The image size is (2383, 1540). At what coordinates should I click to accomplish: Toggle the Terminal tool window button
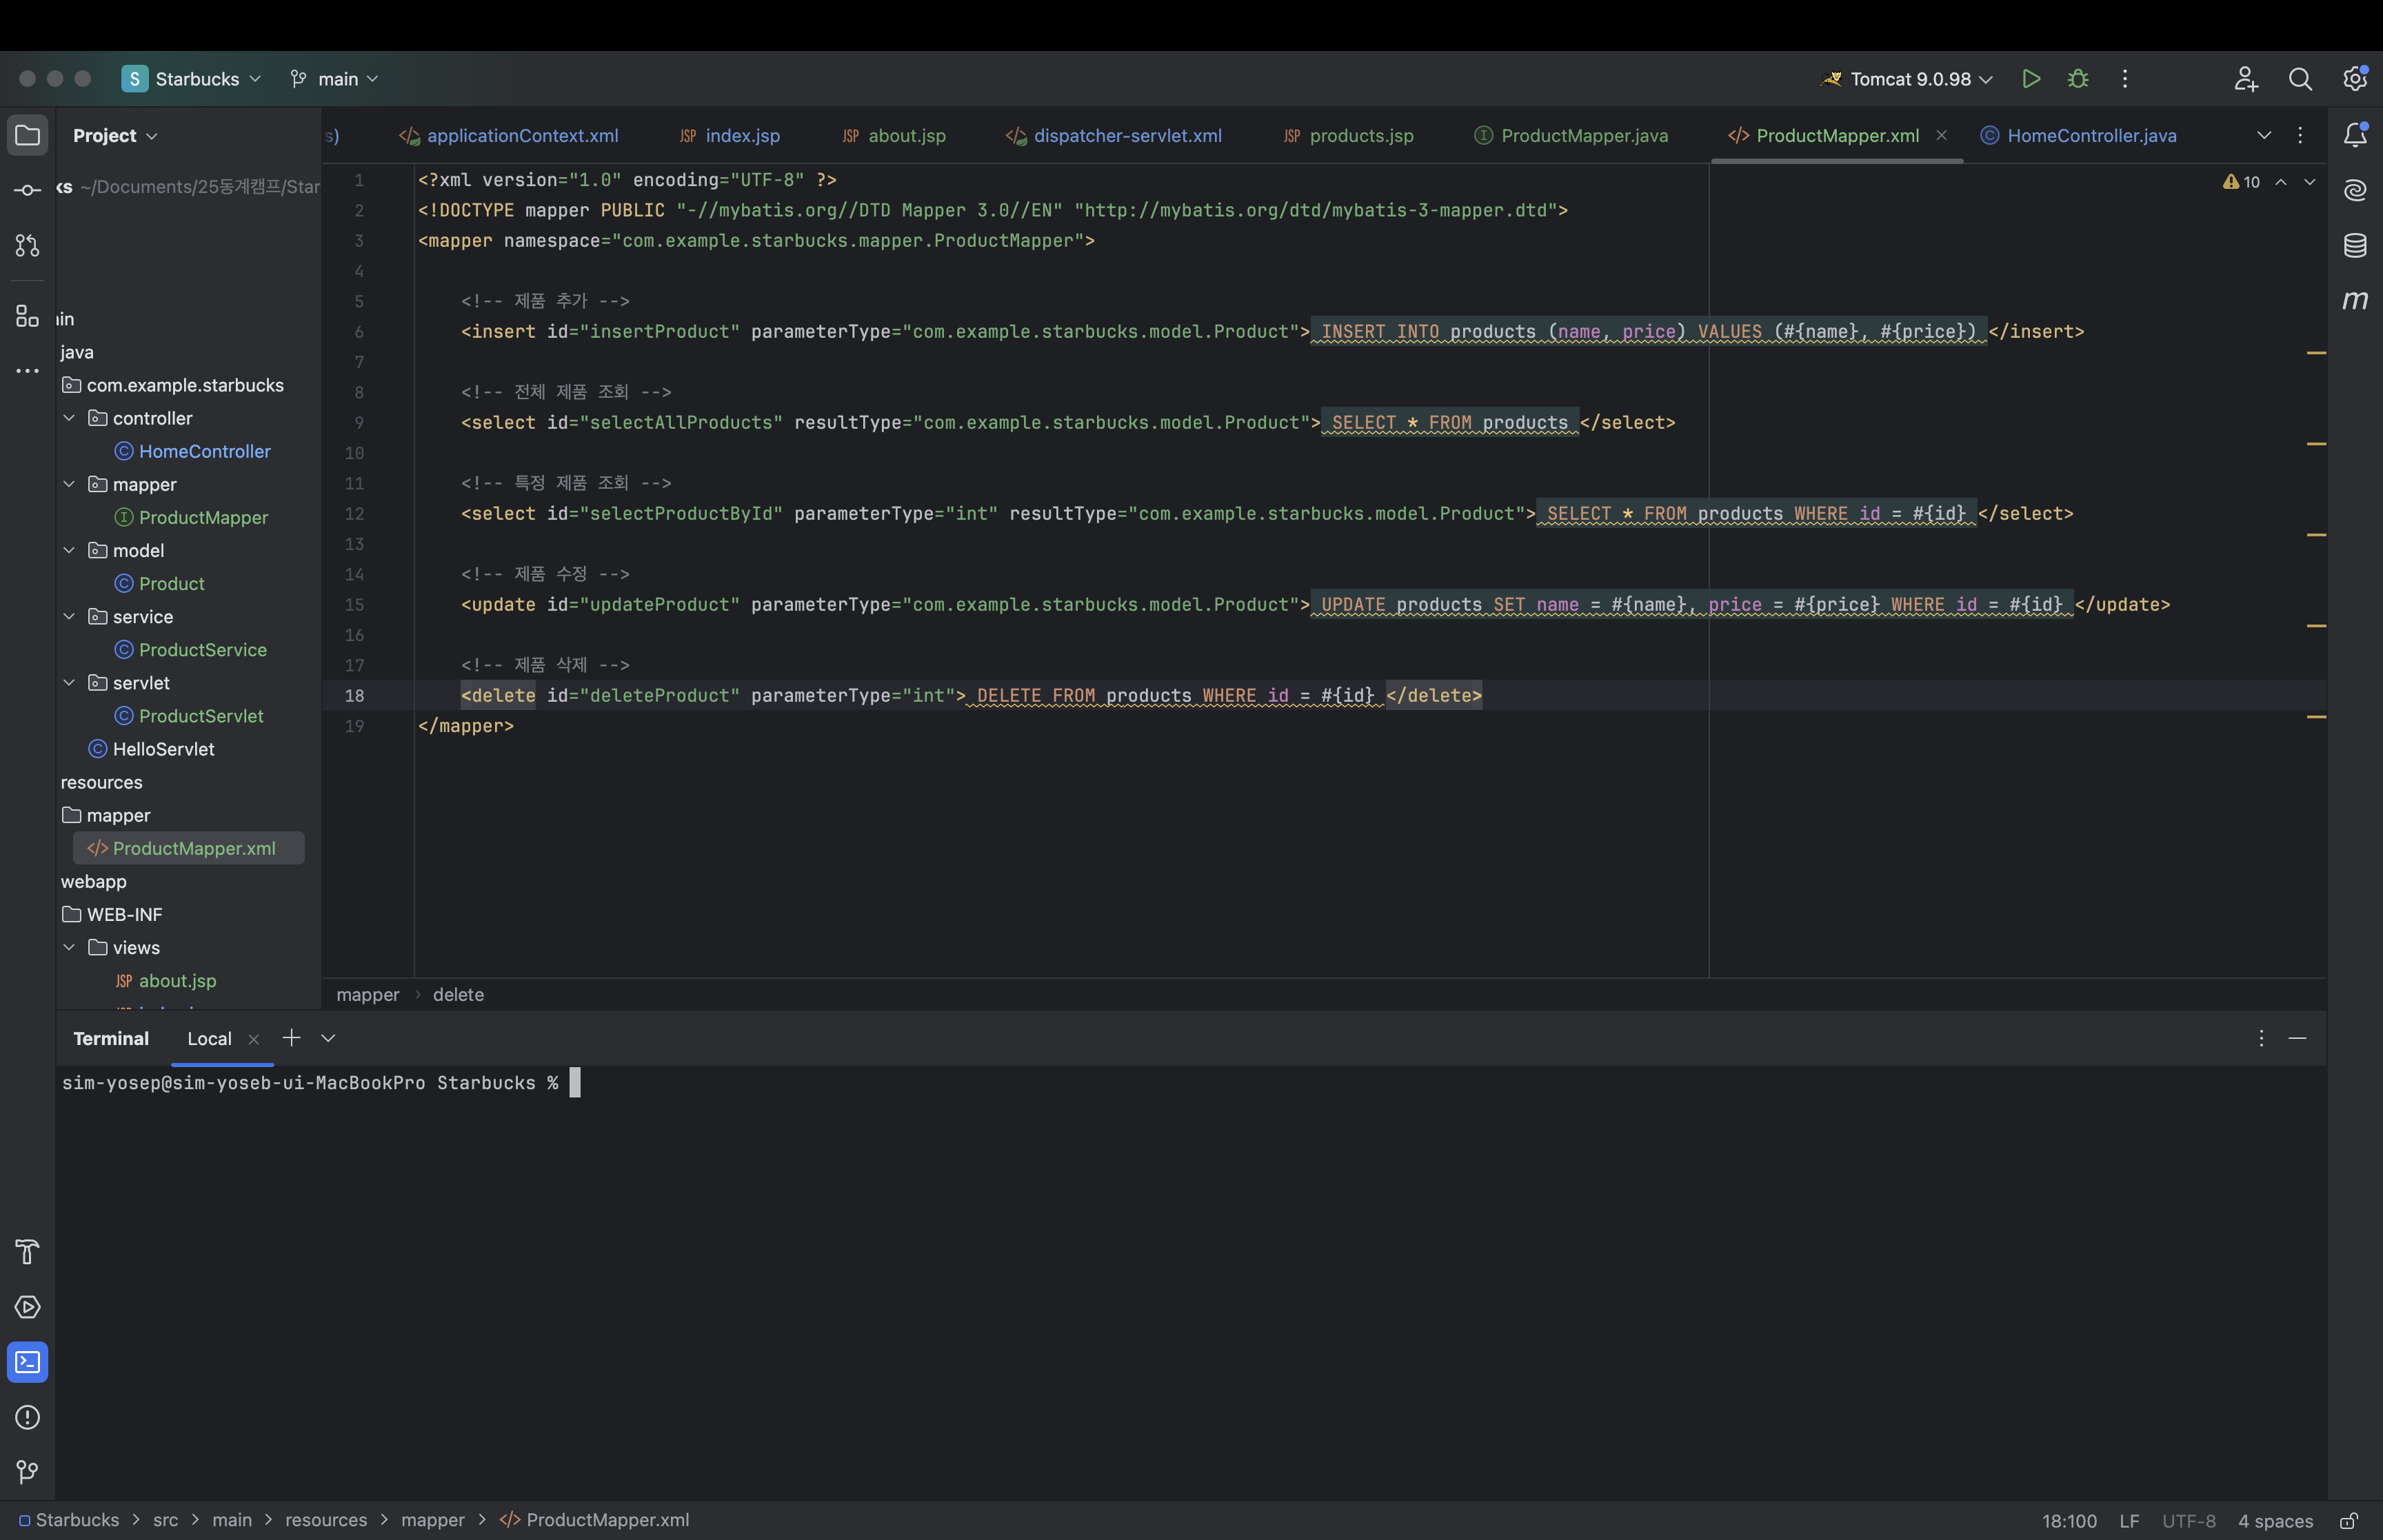27,1362
